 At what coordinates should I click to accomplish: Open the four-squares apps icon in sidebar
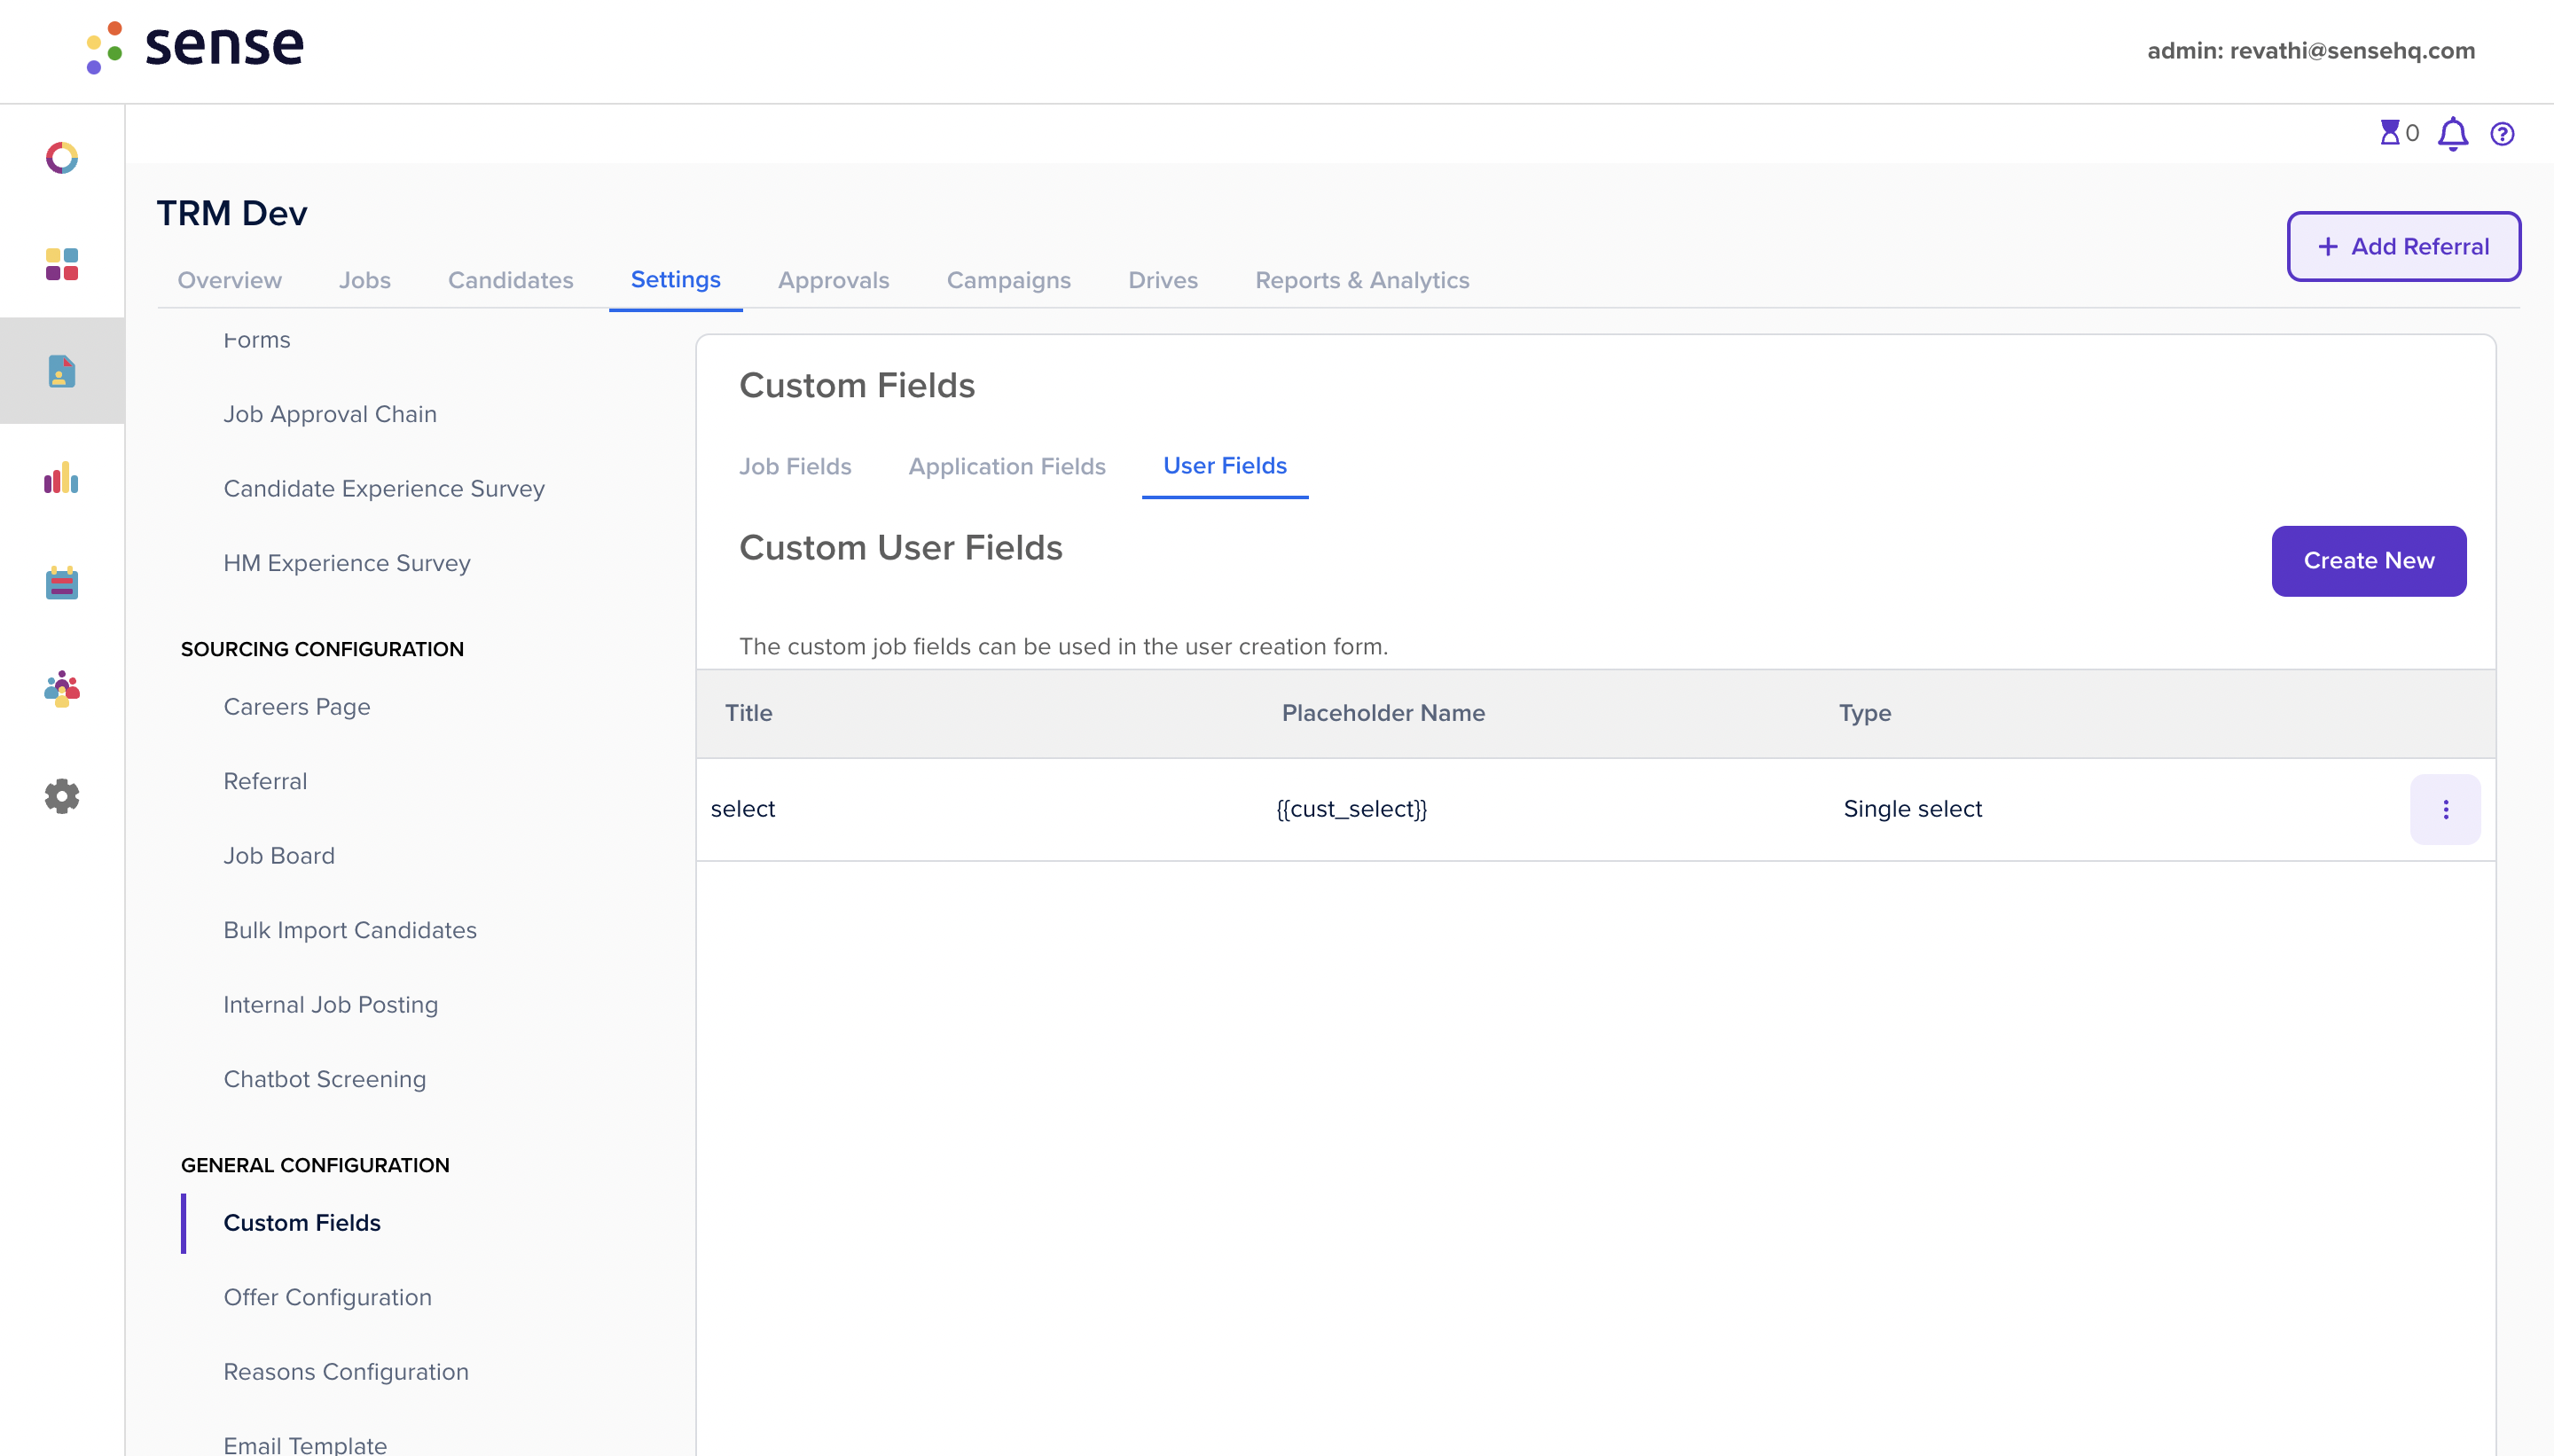62,264
